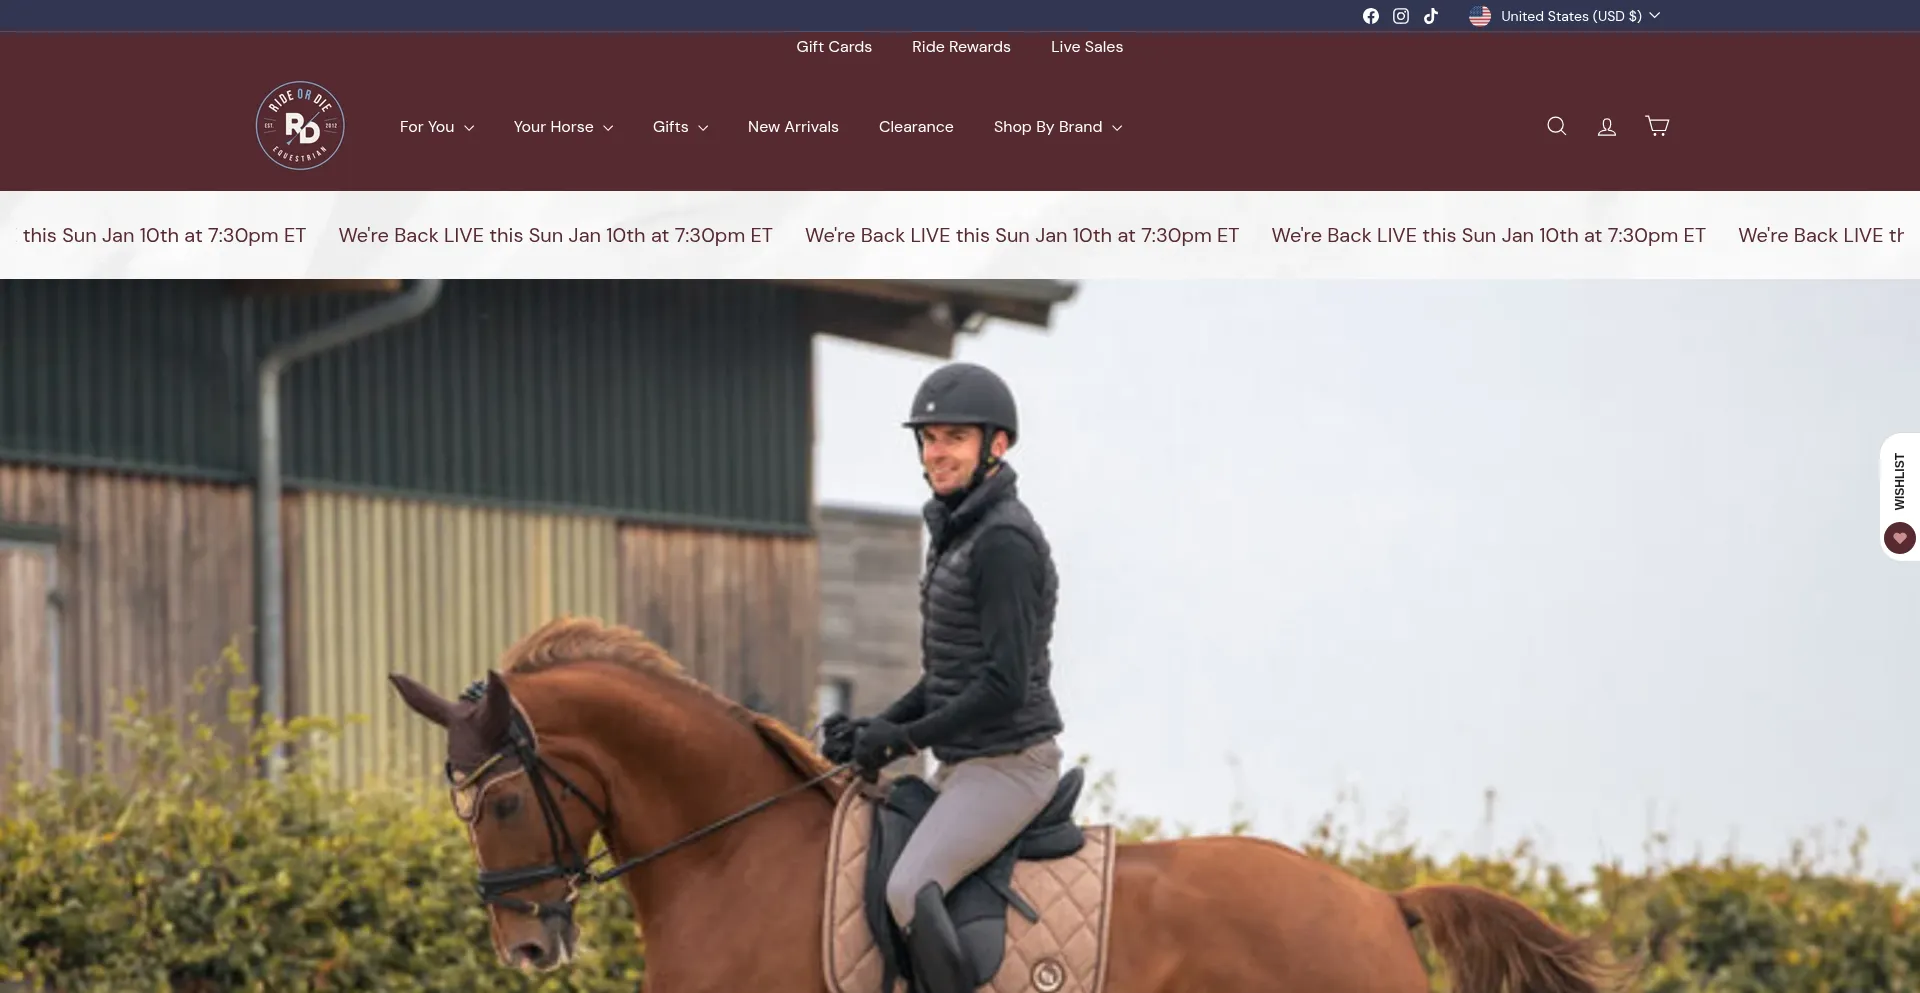1920x993 pixels.
Task: Expand the For You menu
Action: [437, 127]
